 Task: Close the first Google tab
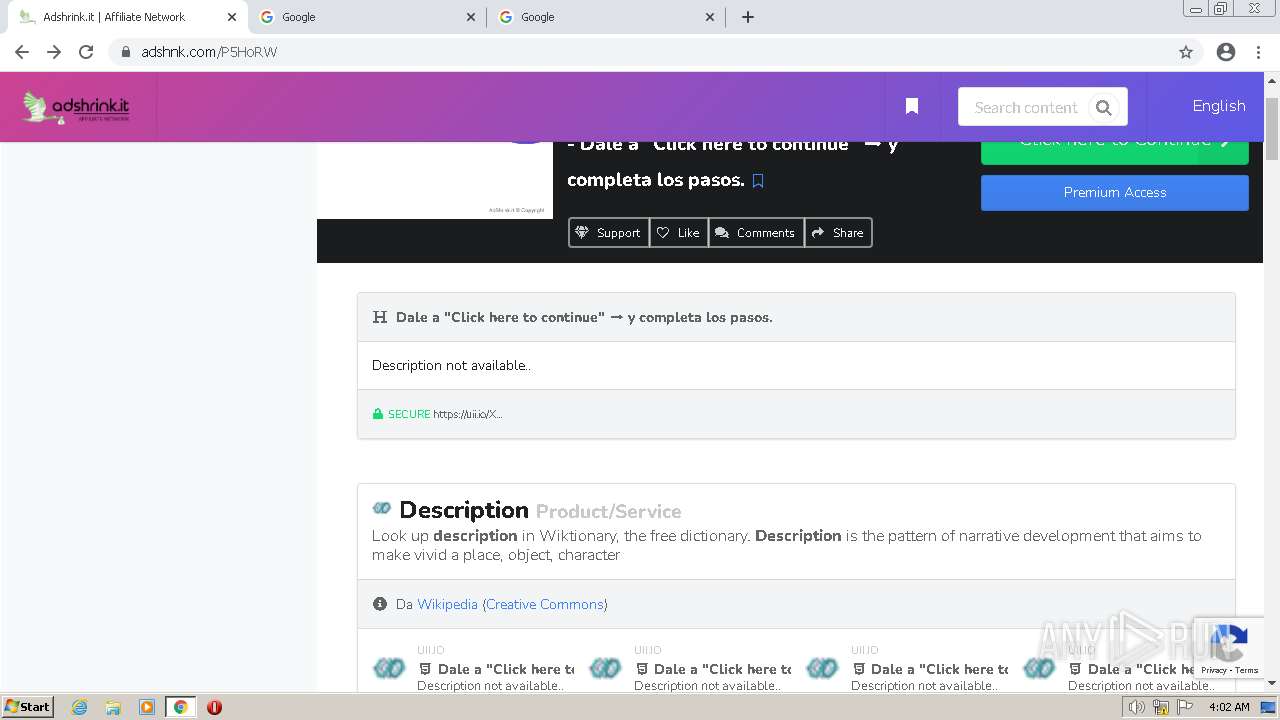471,17
